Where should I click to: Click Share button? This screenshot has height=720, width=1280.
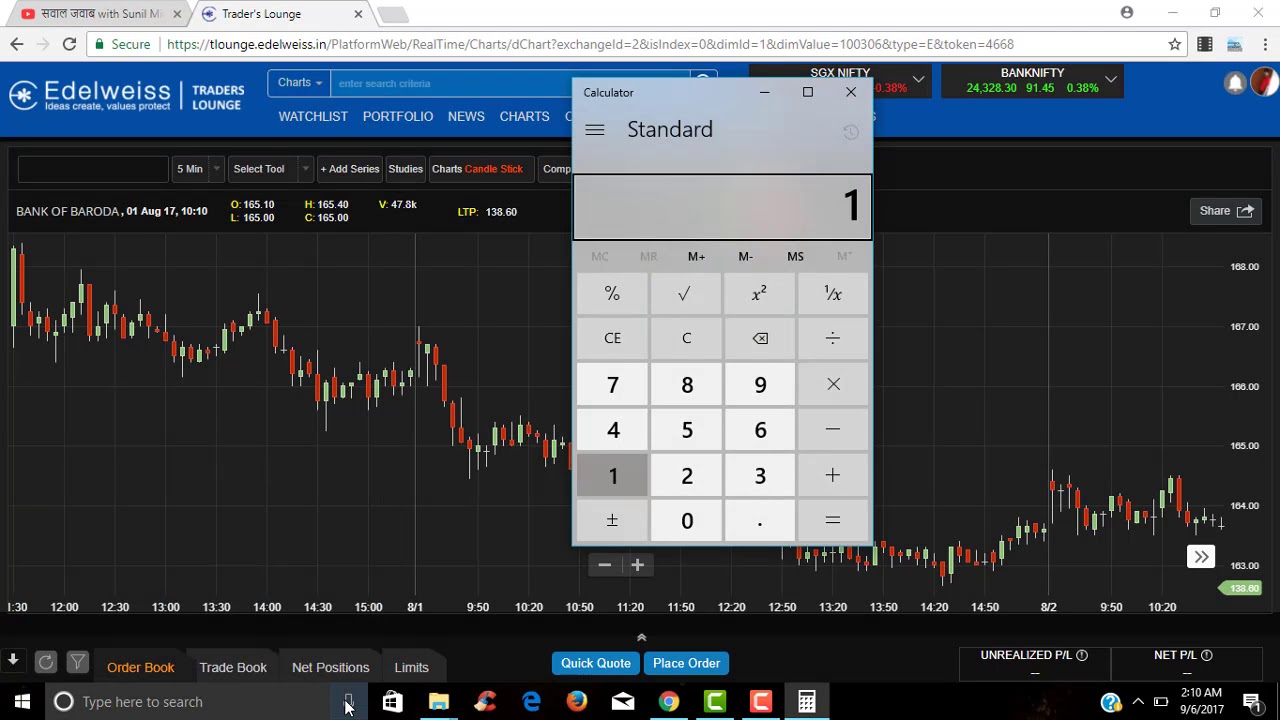pos(1226,211)
